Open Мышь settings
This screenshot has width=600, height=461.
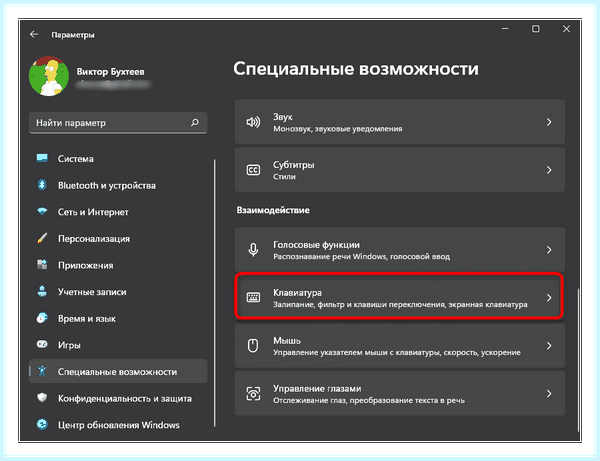pyautogui.click(x=399, y=345)
